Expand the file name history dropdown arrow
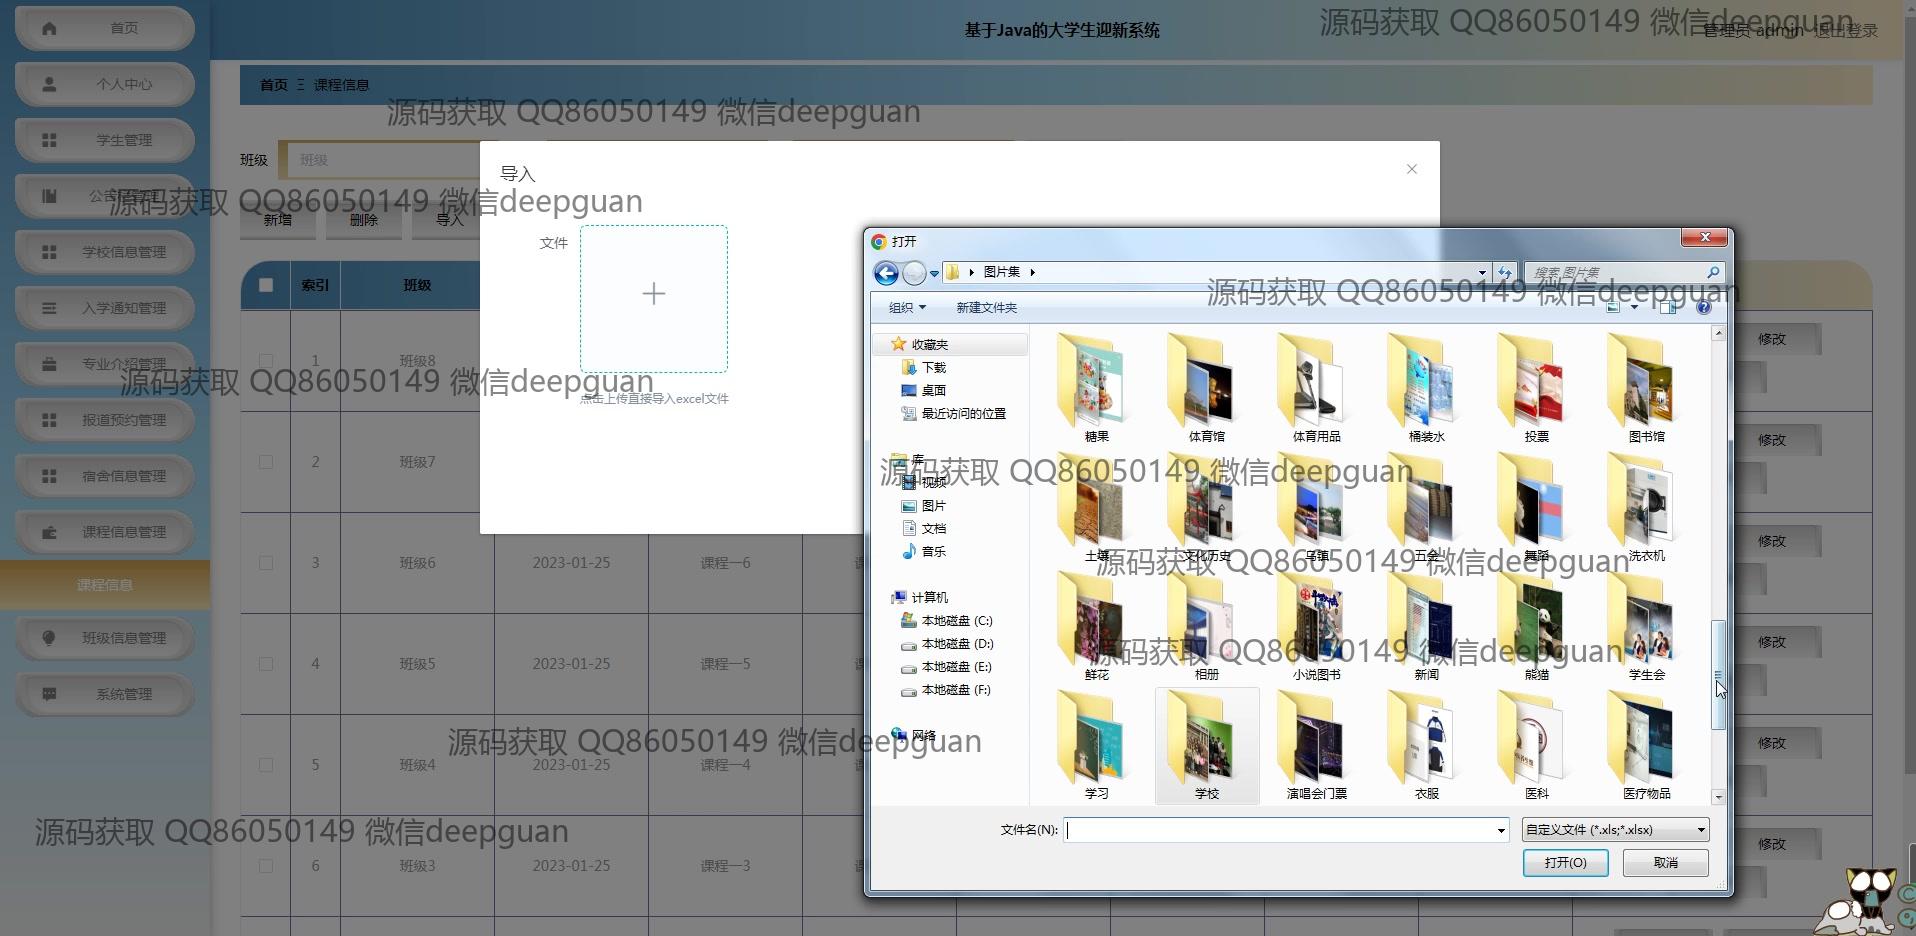The height and width of the screenshot is (936, 1916). [x=1500, y=831]
